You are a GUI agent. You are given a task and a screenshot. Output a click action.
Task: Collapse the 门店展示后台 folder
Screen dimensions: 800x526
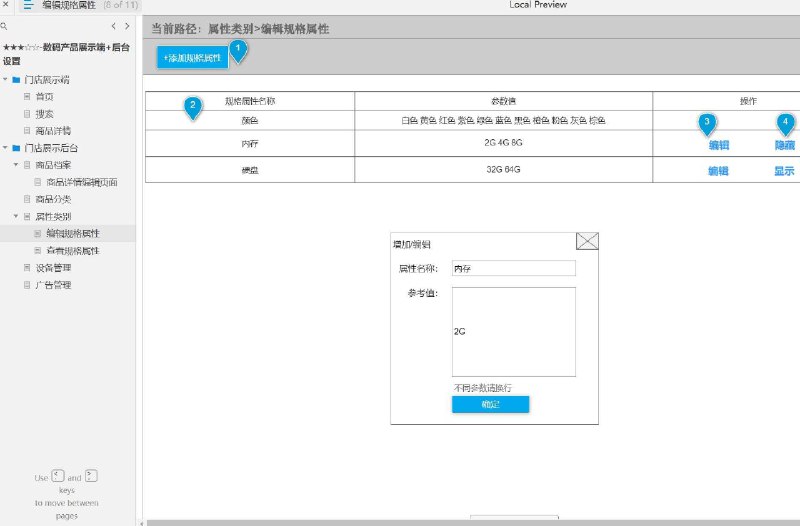(x=5, y=148)
